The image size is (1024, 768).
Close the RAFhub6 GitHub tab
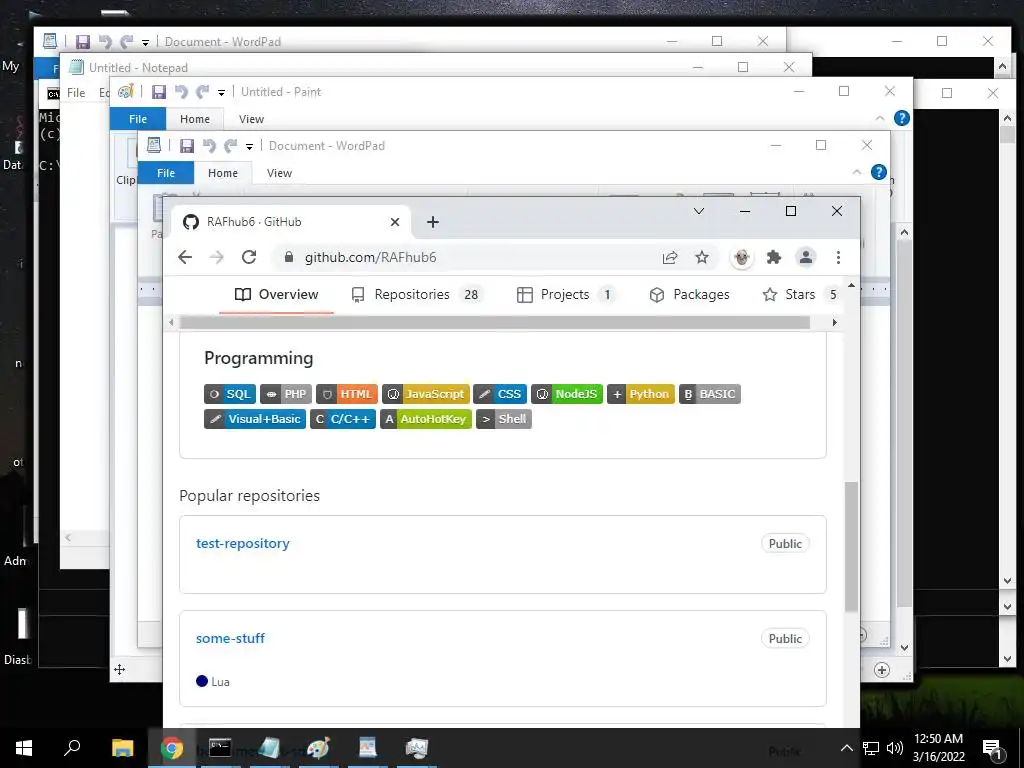point(394,222)
